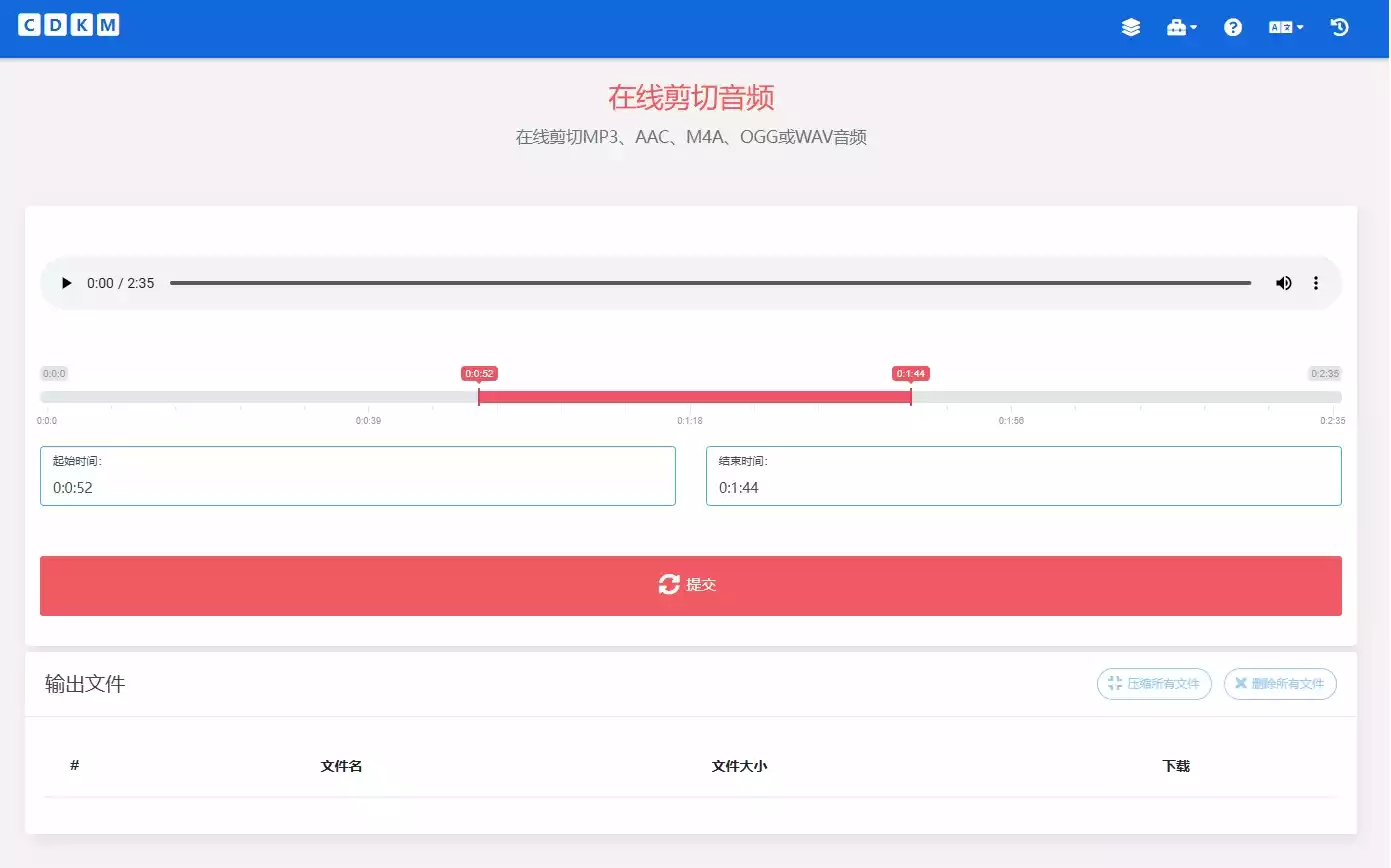Open the help question mark icon
Image resolution: width=1391 pixels, height=868 pixels.
(x=1232, y=28)
